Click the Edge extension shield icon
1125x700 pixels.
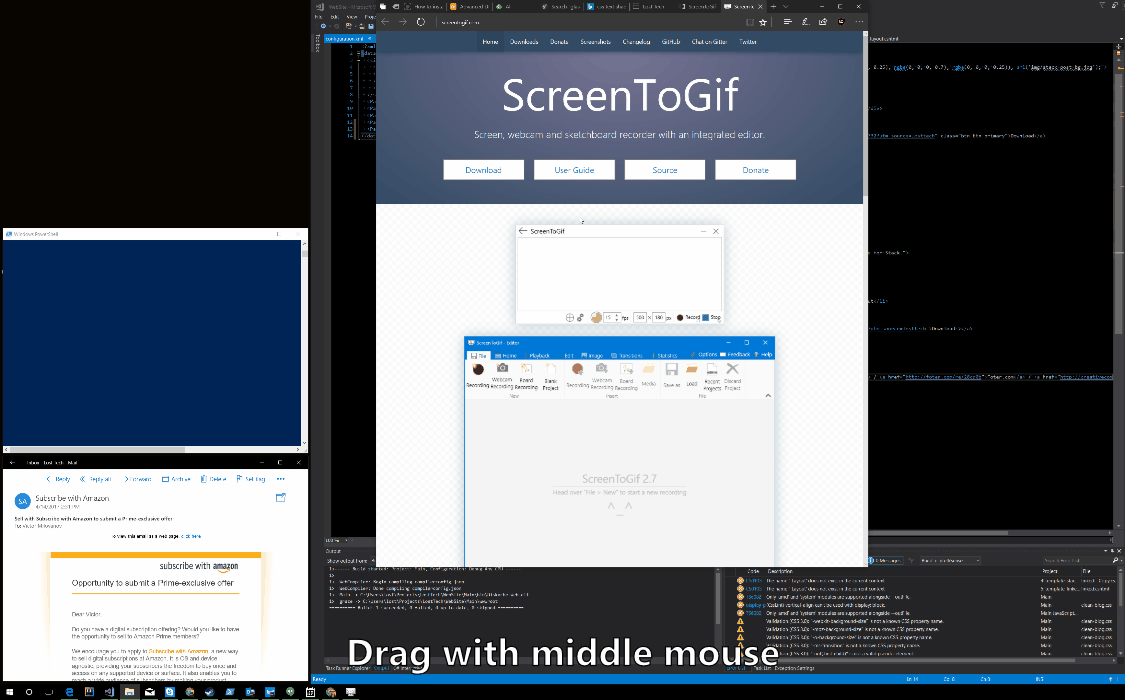(842, 22)
